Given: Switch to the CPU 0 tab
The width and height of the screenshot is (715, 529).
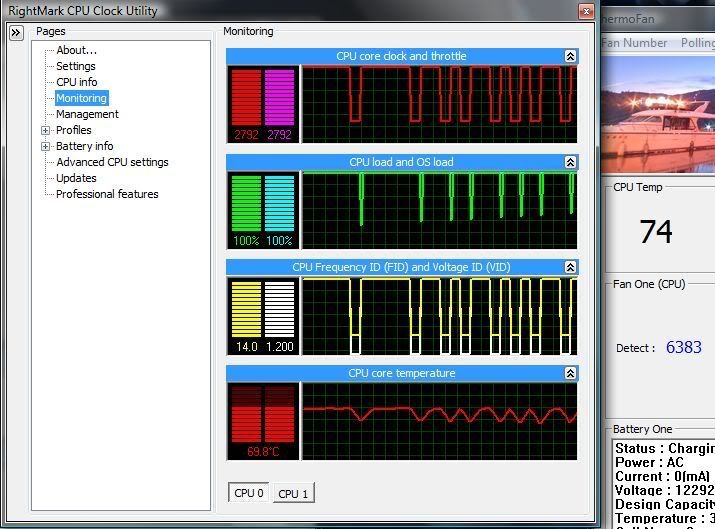Looking at the screenshot, I should point(248,493).
